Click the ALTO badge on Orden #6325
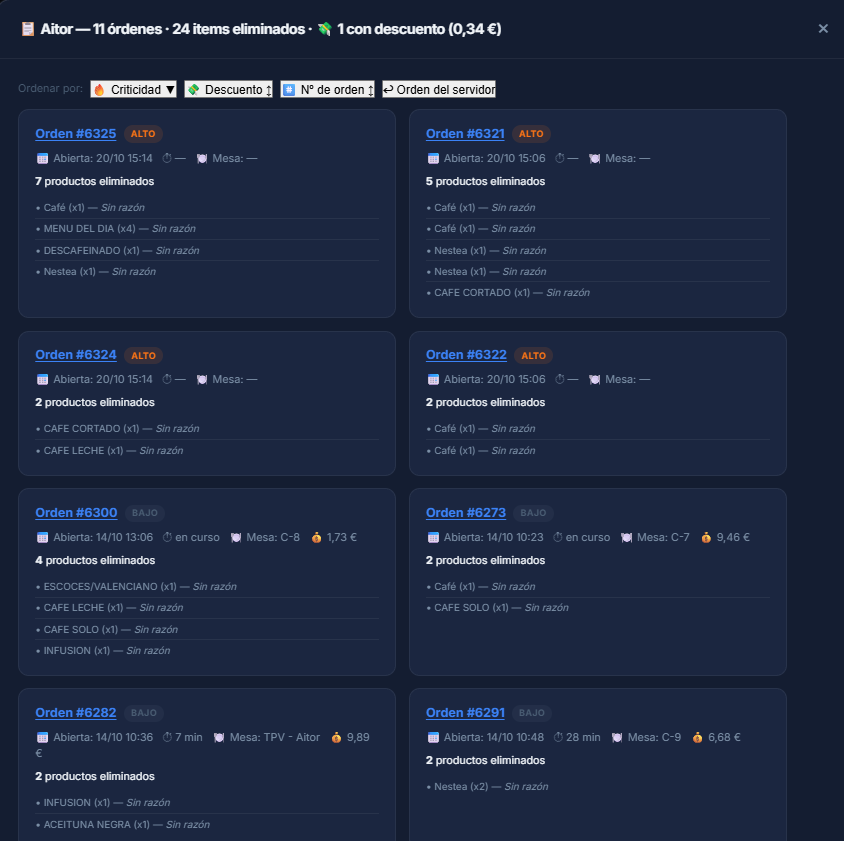The width and height of the screenshot is (844, 841). tap(143, 134)
